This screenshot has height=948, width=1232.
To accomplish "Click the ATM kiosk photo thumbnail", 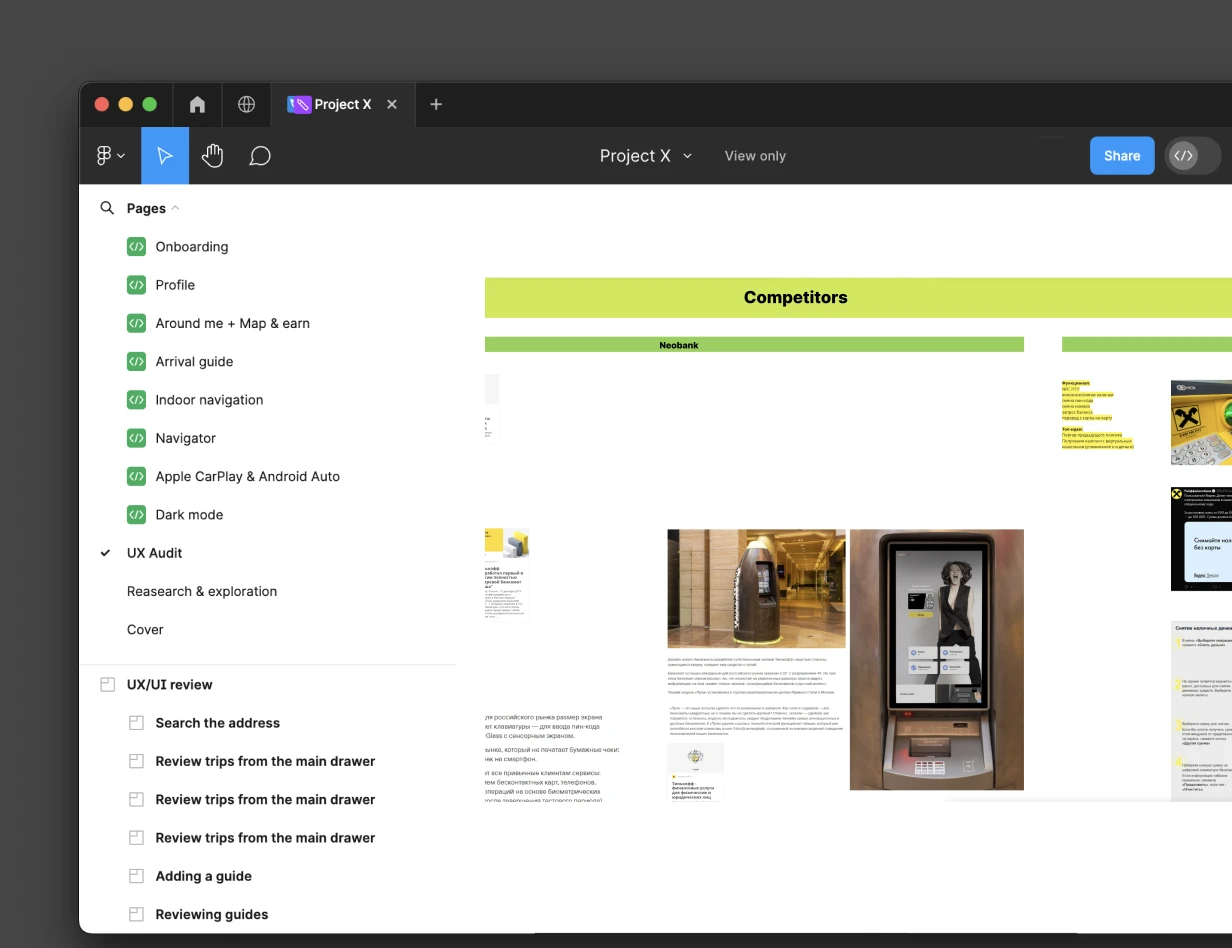I will [937, 660].
